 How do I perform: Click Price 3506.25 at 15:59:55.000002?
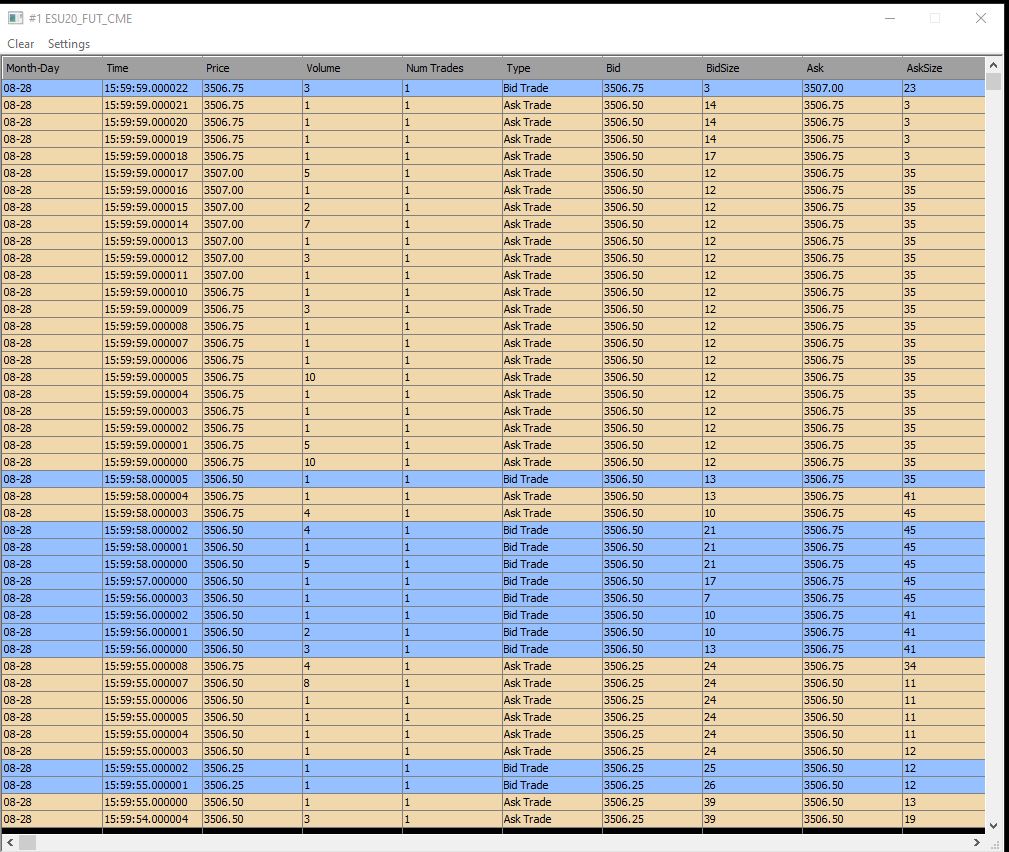252,768
